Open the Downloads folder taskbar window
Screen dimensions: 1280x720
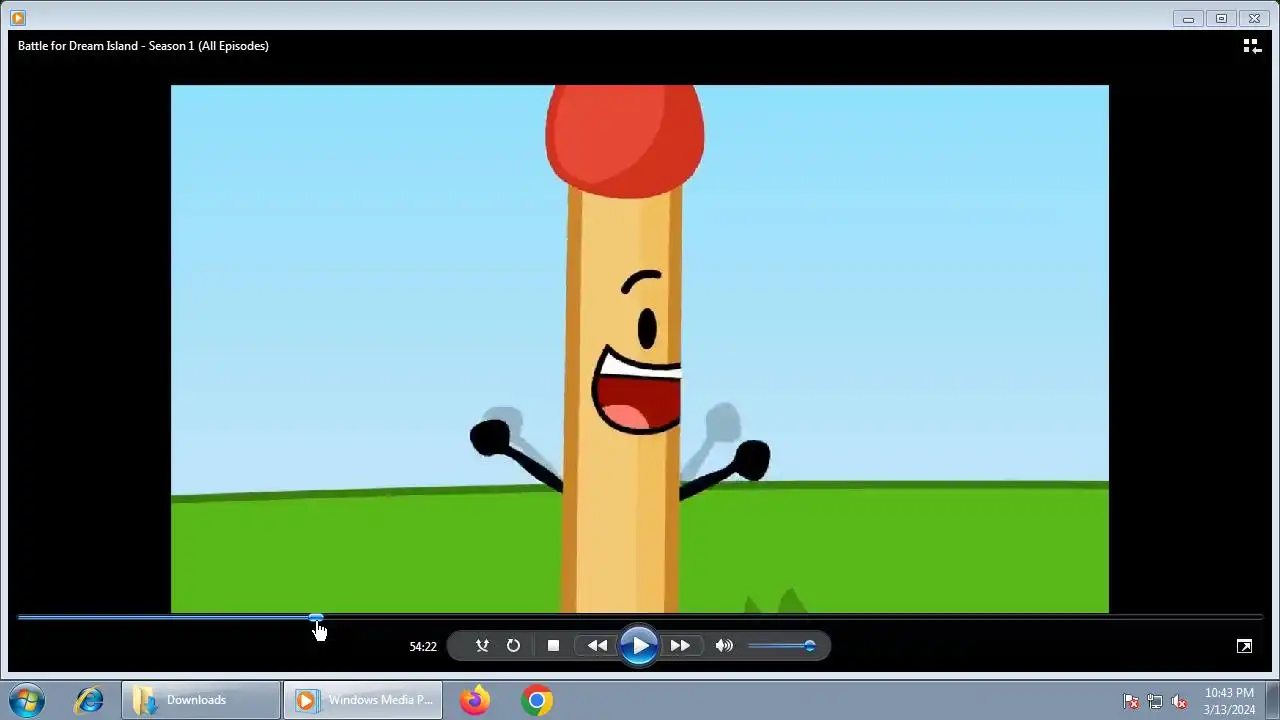(201, 700)
